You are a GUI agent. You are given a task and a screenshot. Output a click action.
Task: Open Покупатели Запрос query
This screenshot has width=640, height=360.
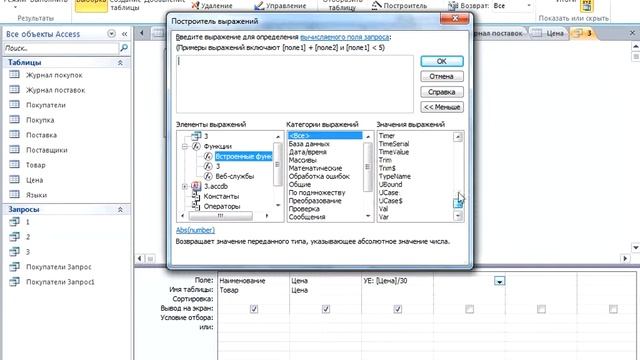tap(59, 267)
